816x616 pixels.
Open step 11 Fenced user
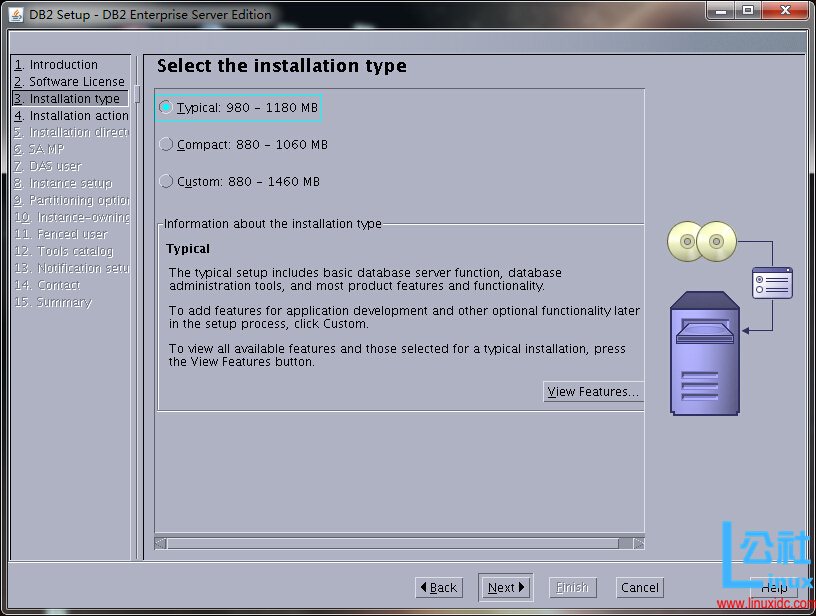tap(61, 234)
